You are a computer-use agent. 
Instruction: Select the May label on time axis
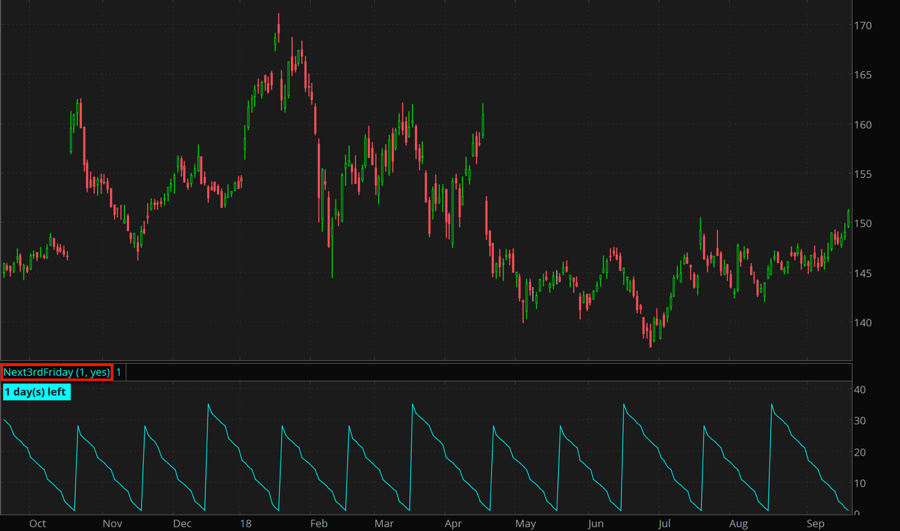click(525, 523)
